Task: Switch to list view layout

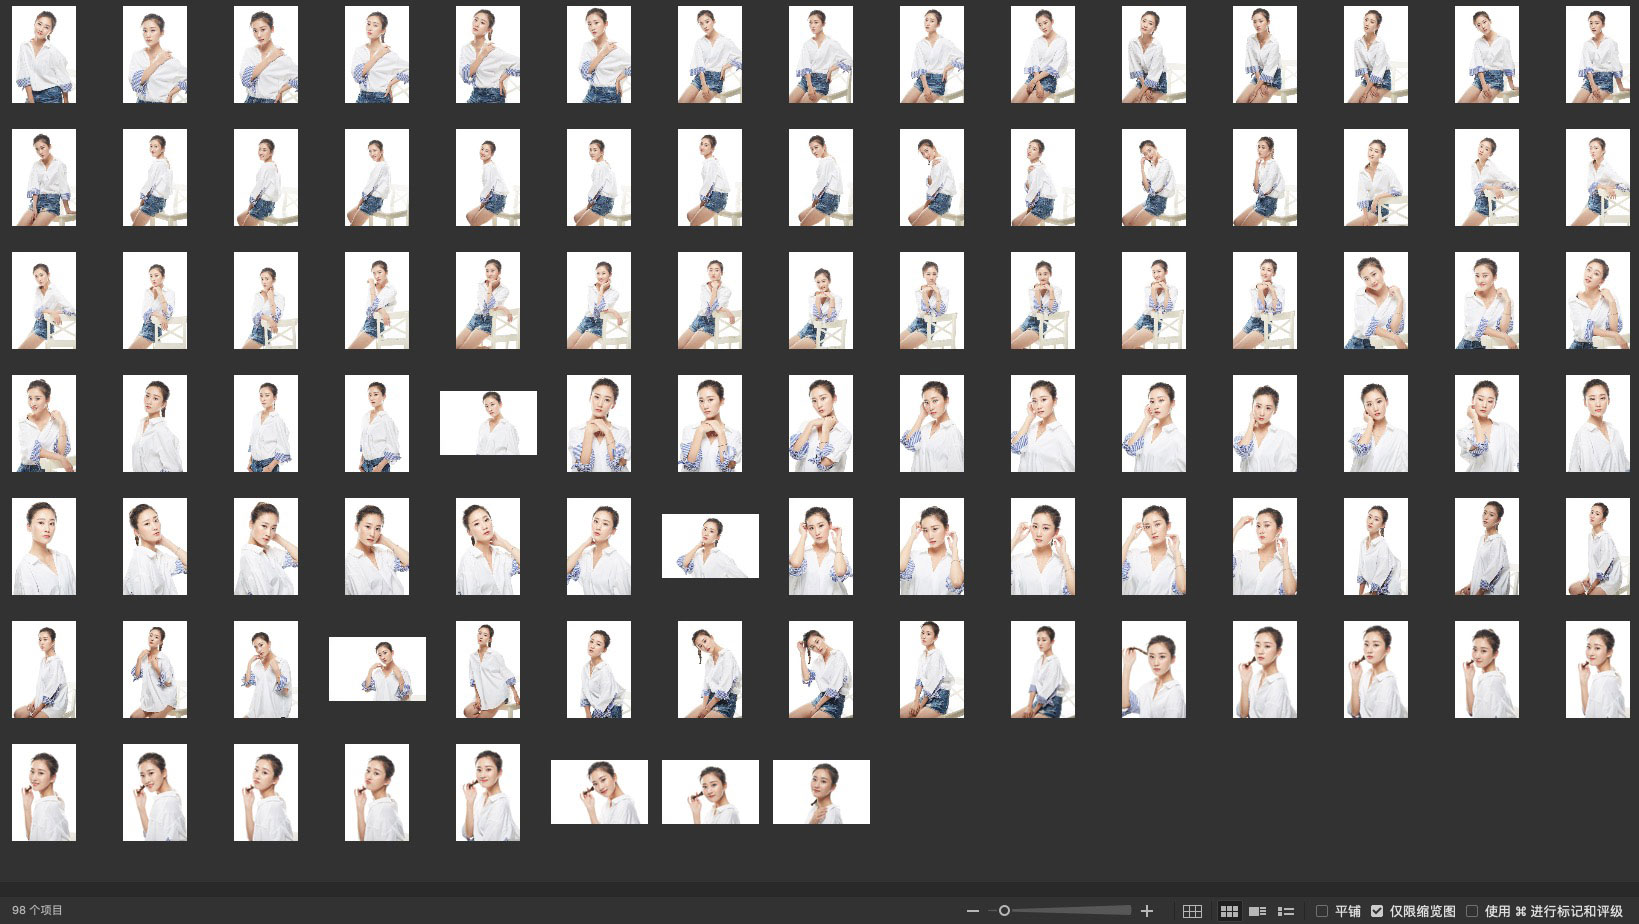Action: (1286, 911)
